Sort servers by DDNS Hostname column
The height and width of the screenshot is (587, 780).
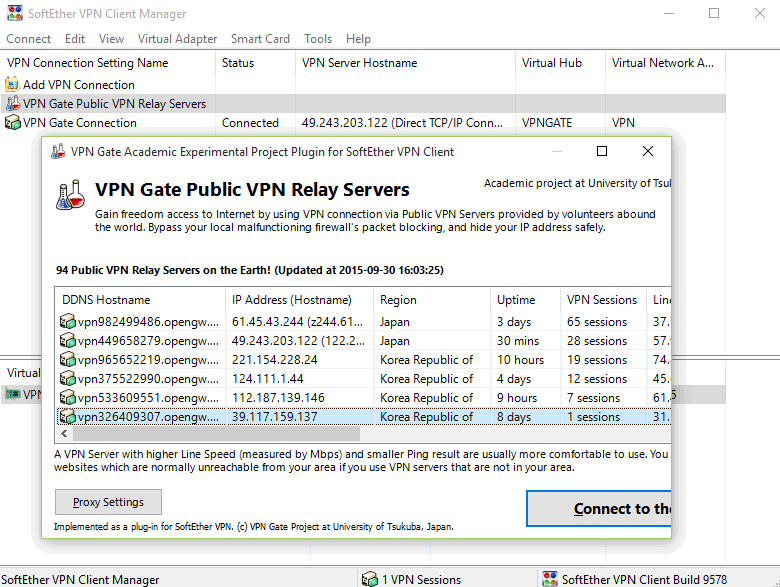(140, 299)
